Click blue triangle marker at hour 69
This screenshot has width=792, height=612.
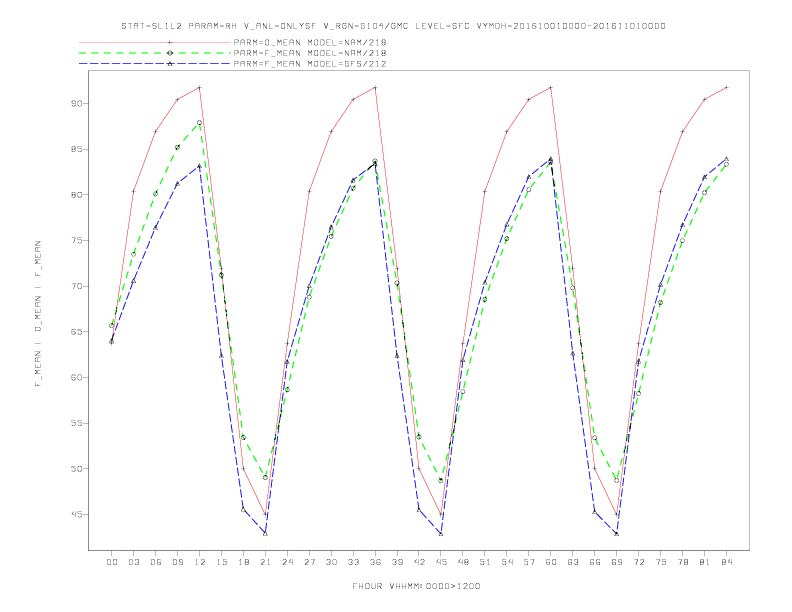[617, 533]
